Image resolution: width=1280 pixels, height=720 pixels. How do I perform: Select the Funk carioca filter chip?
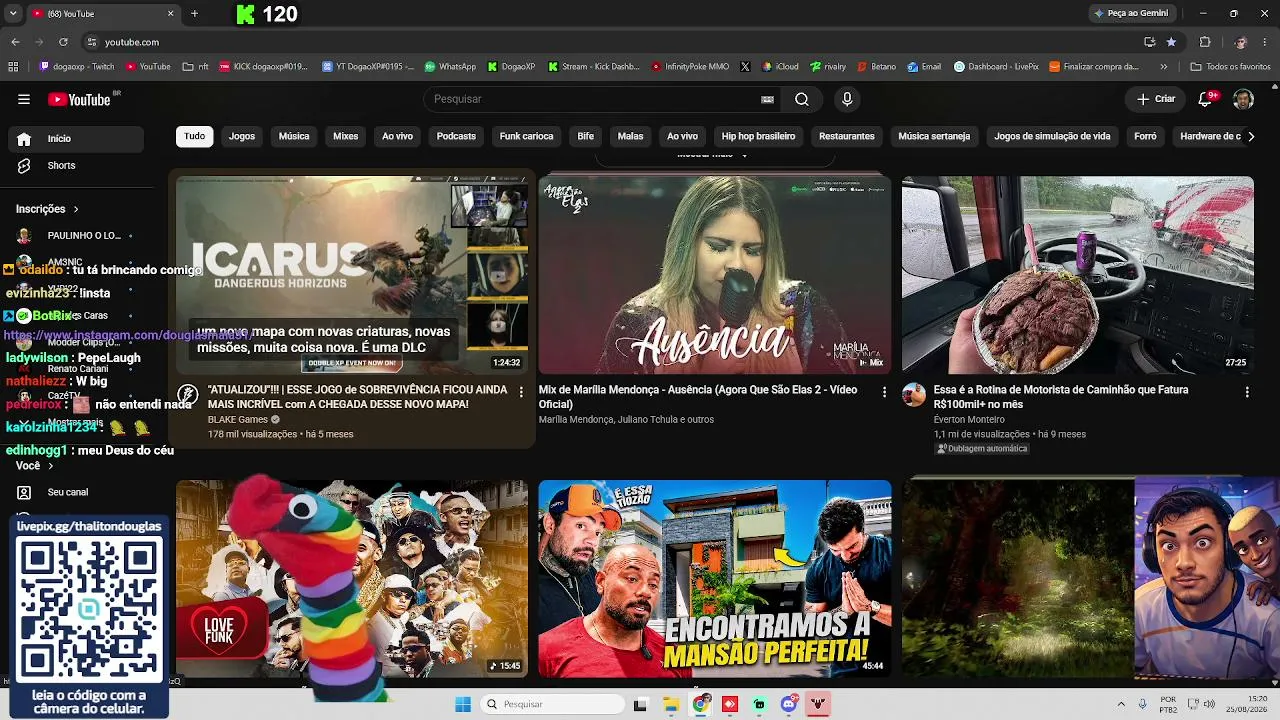click(x=526, y=136)
